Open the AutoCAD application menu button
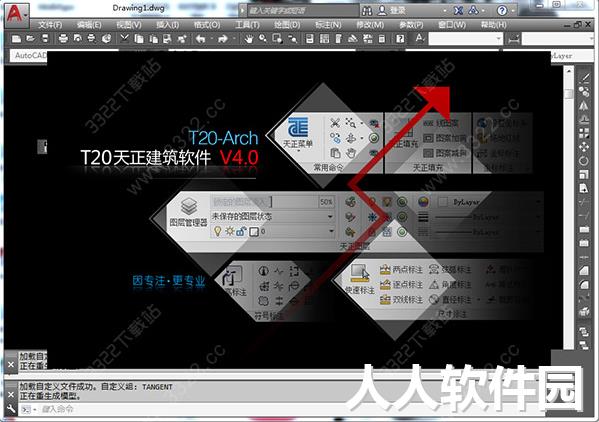The height and width of the screenshot is (422, 599). (x=16, y=15)
